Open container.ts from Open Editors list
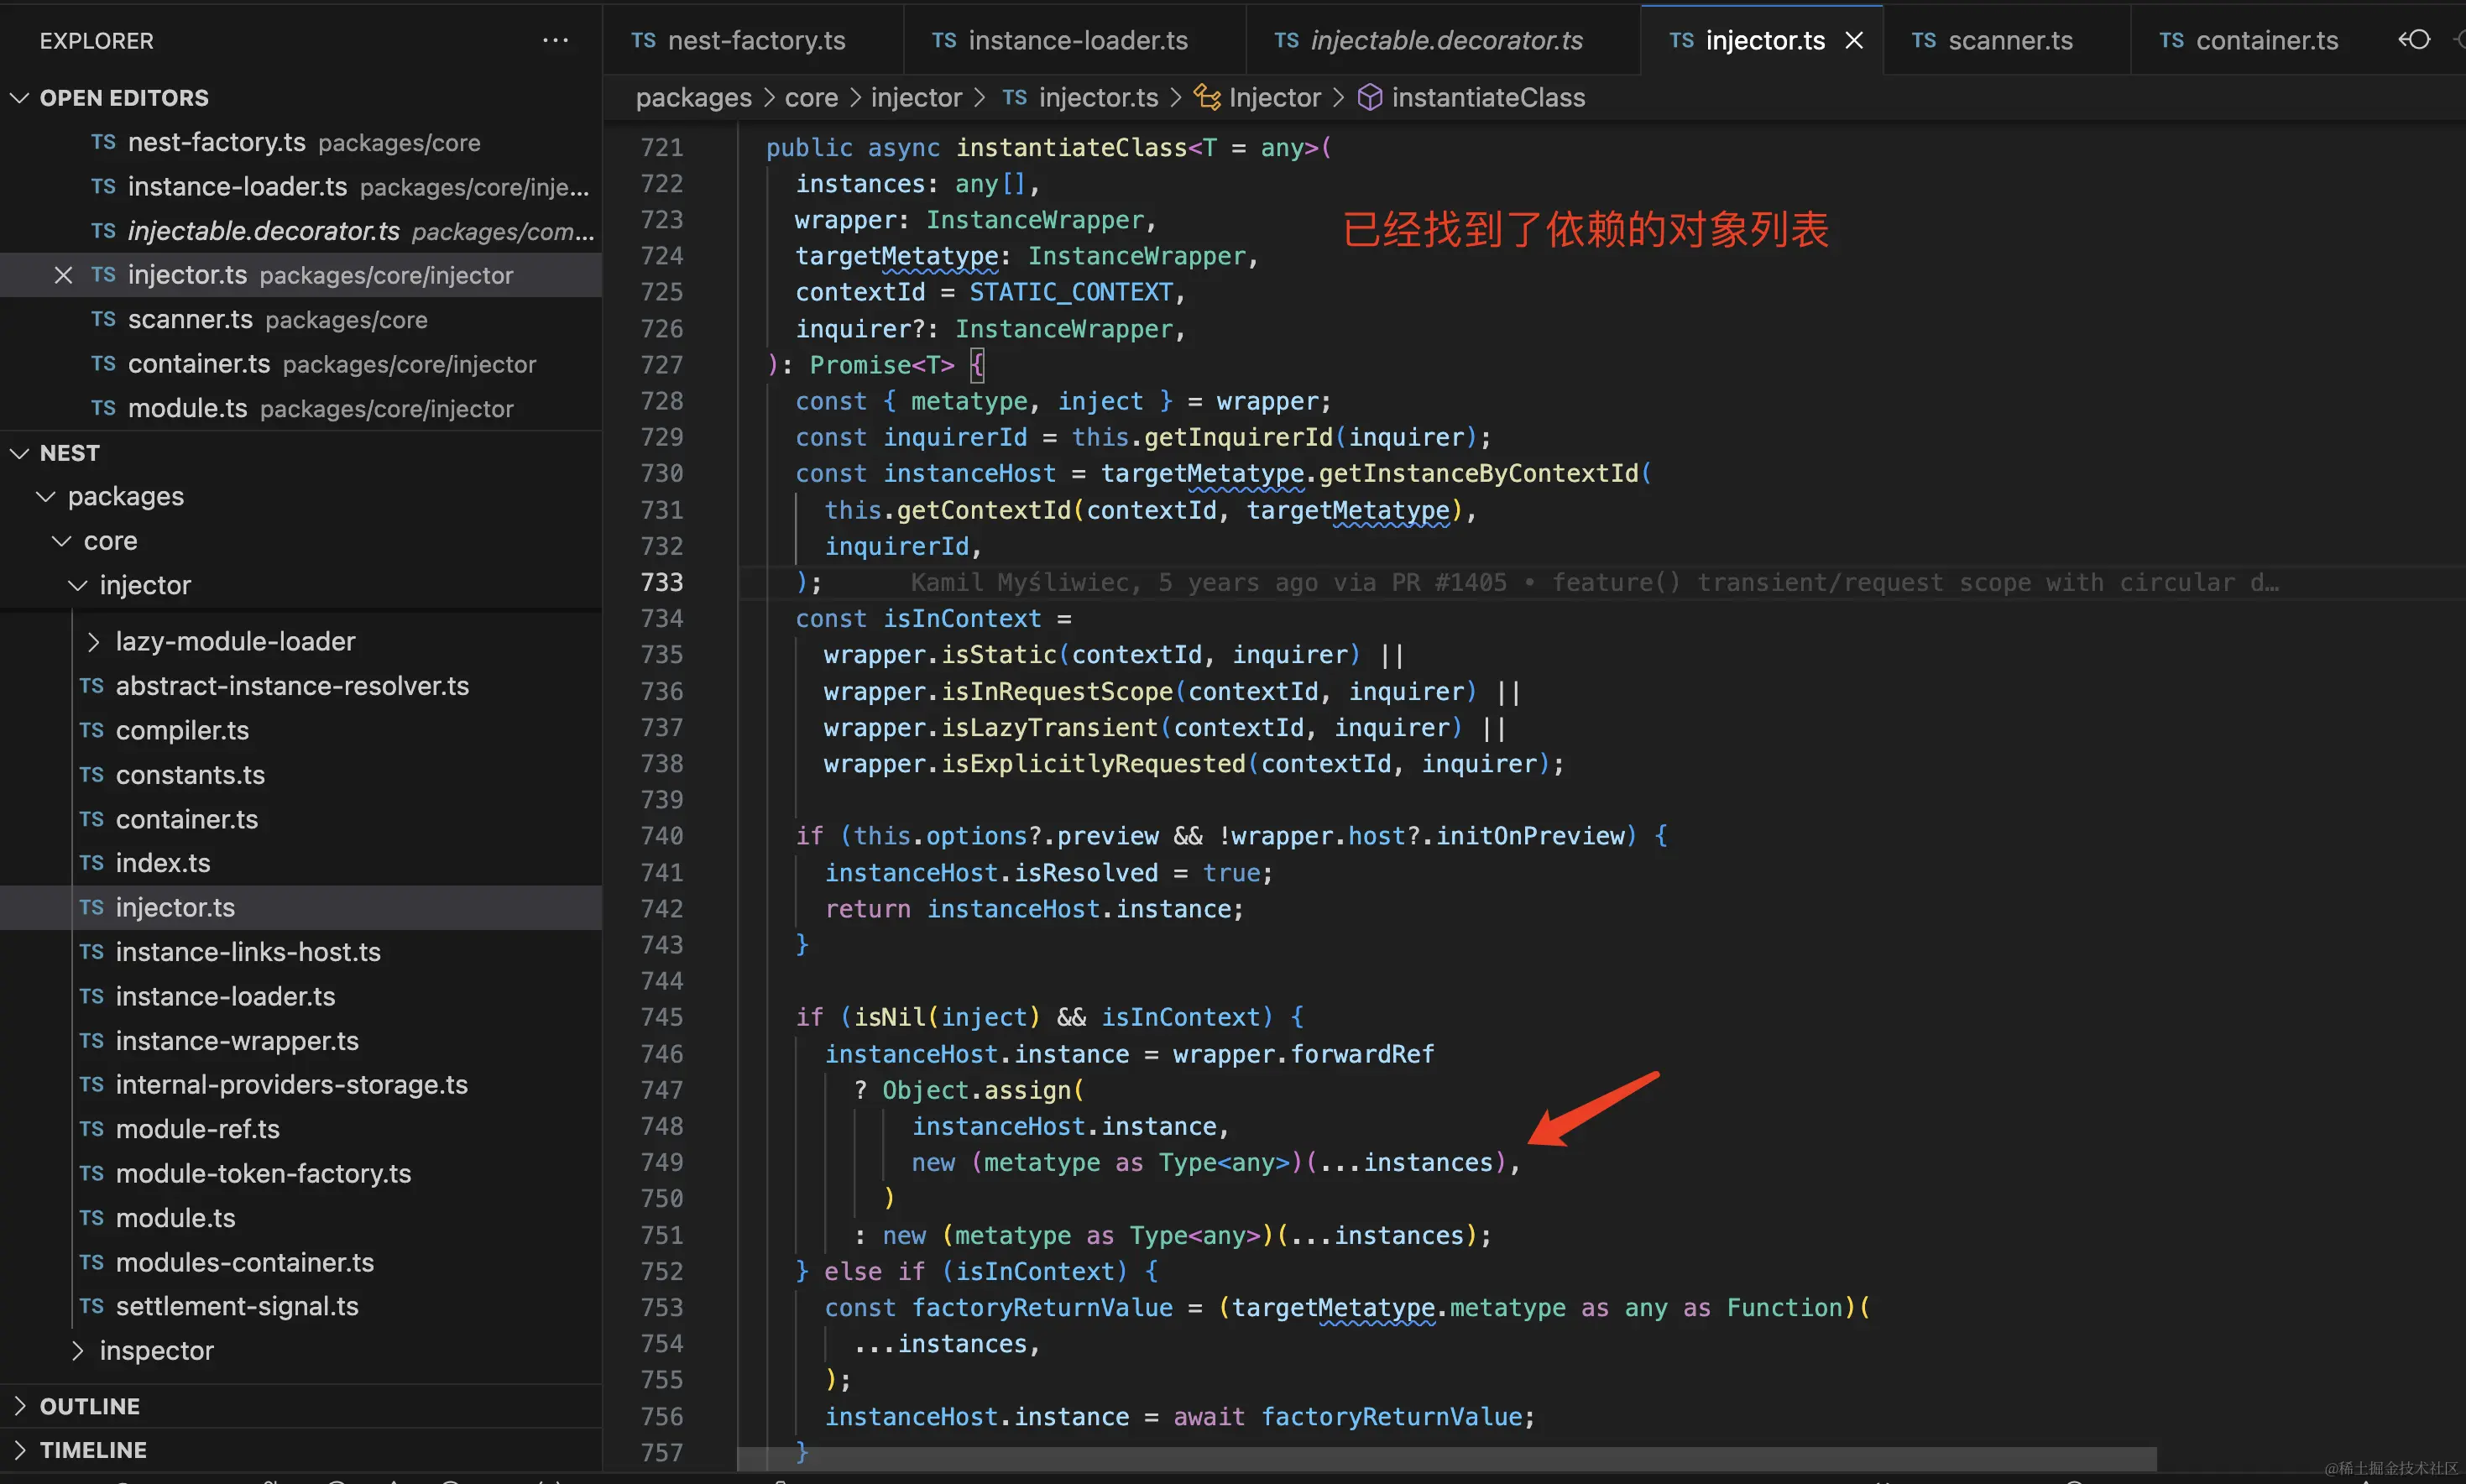This screenshot has width=2466, height=1484. point(301,364)
